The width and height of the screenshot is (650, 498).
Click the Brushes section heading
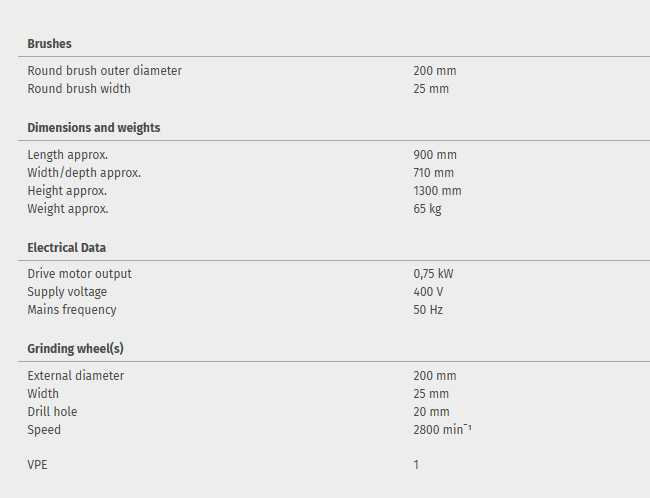[x=49, y=44]
